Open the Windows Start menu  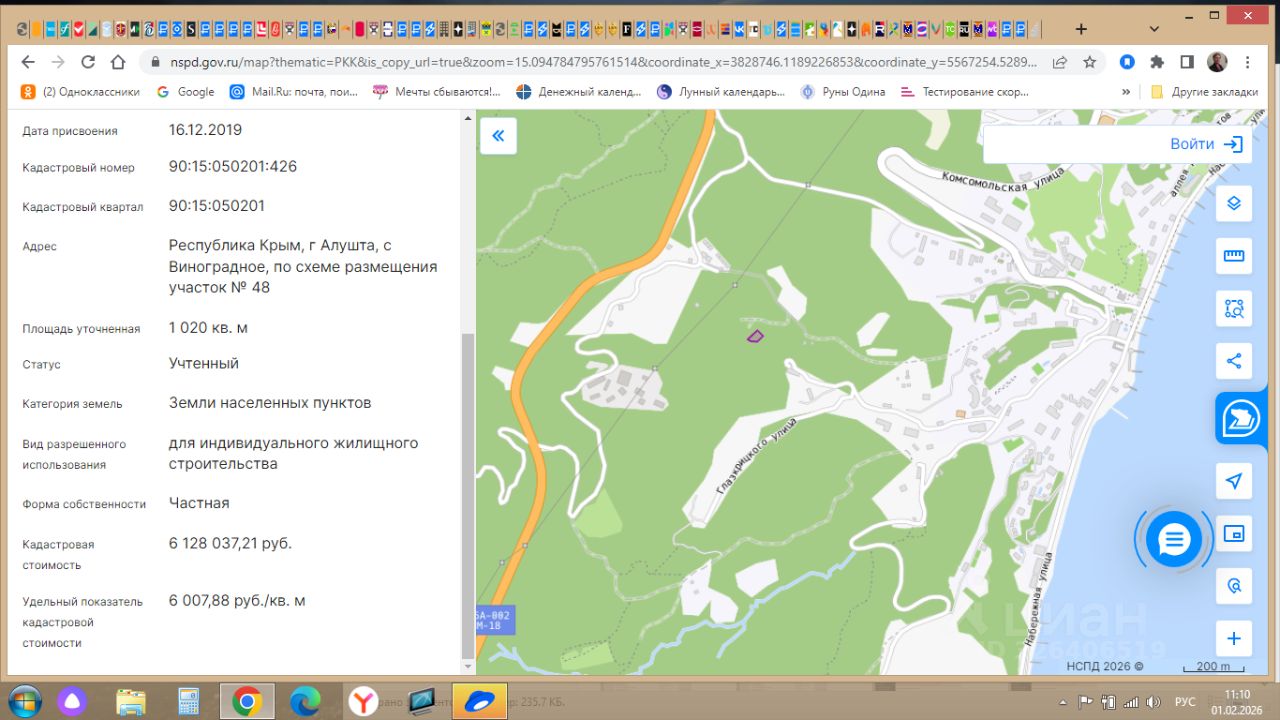click(24, 700)
